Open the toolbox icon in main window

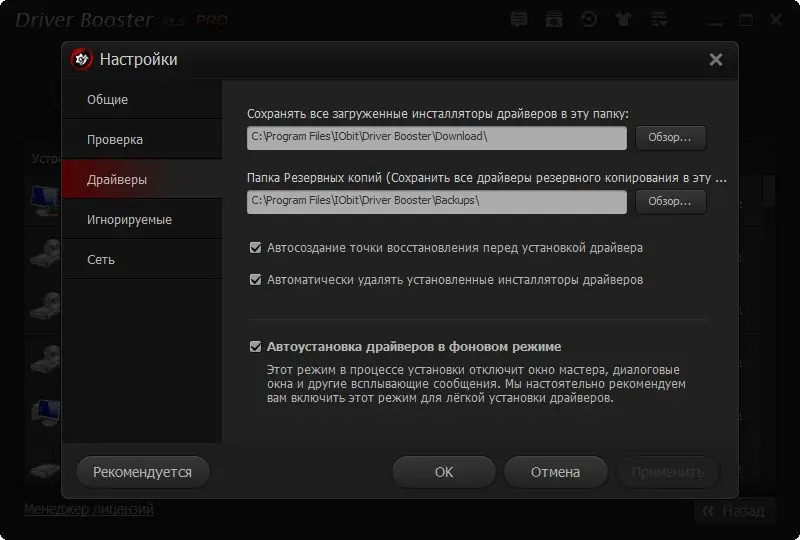[554, 20]
